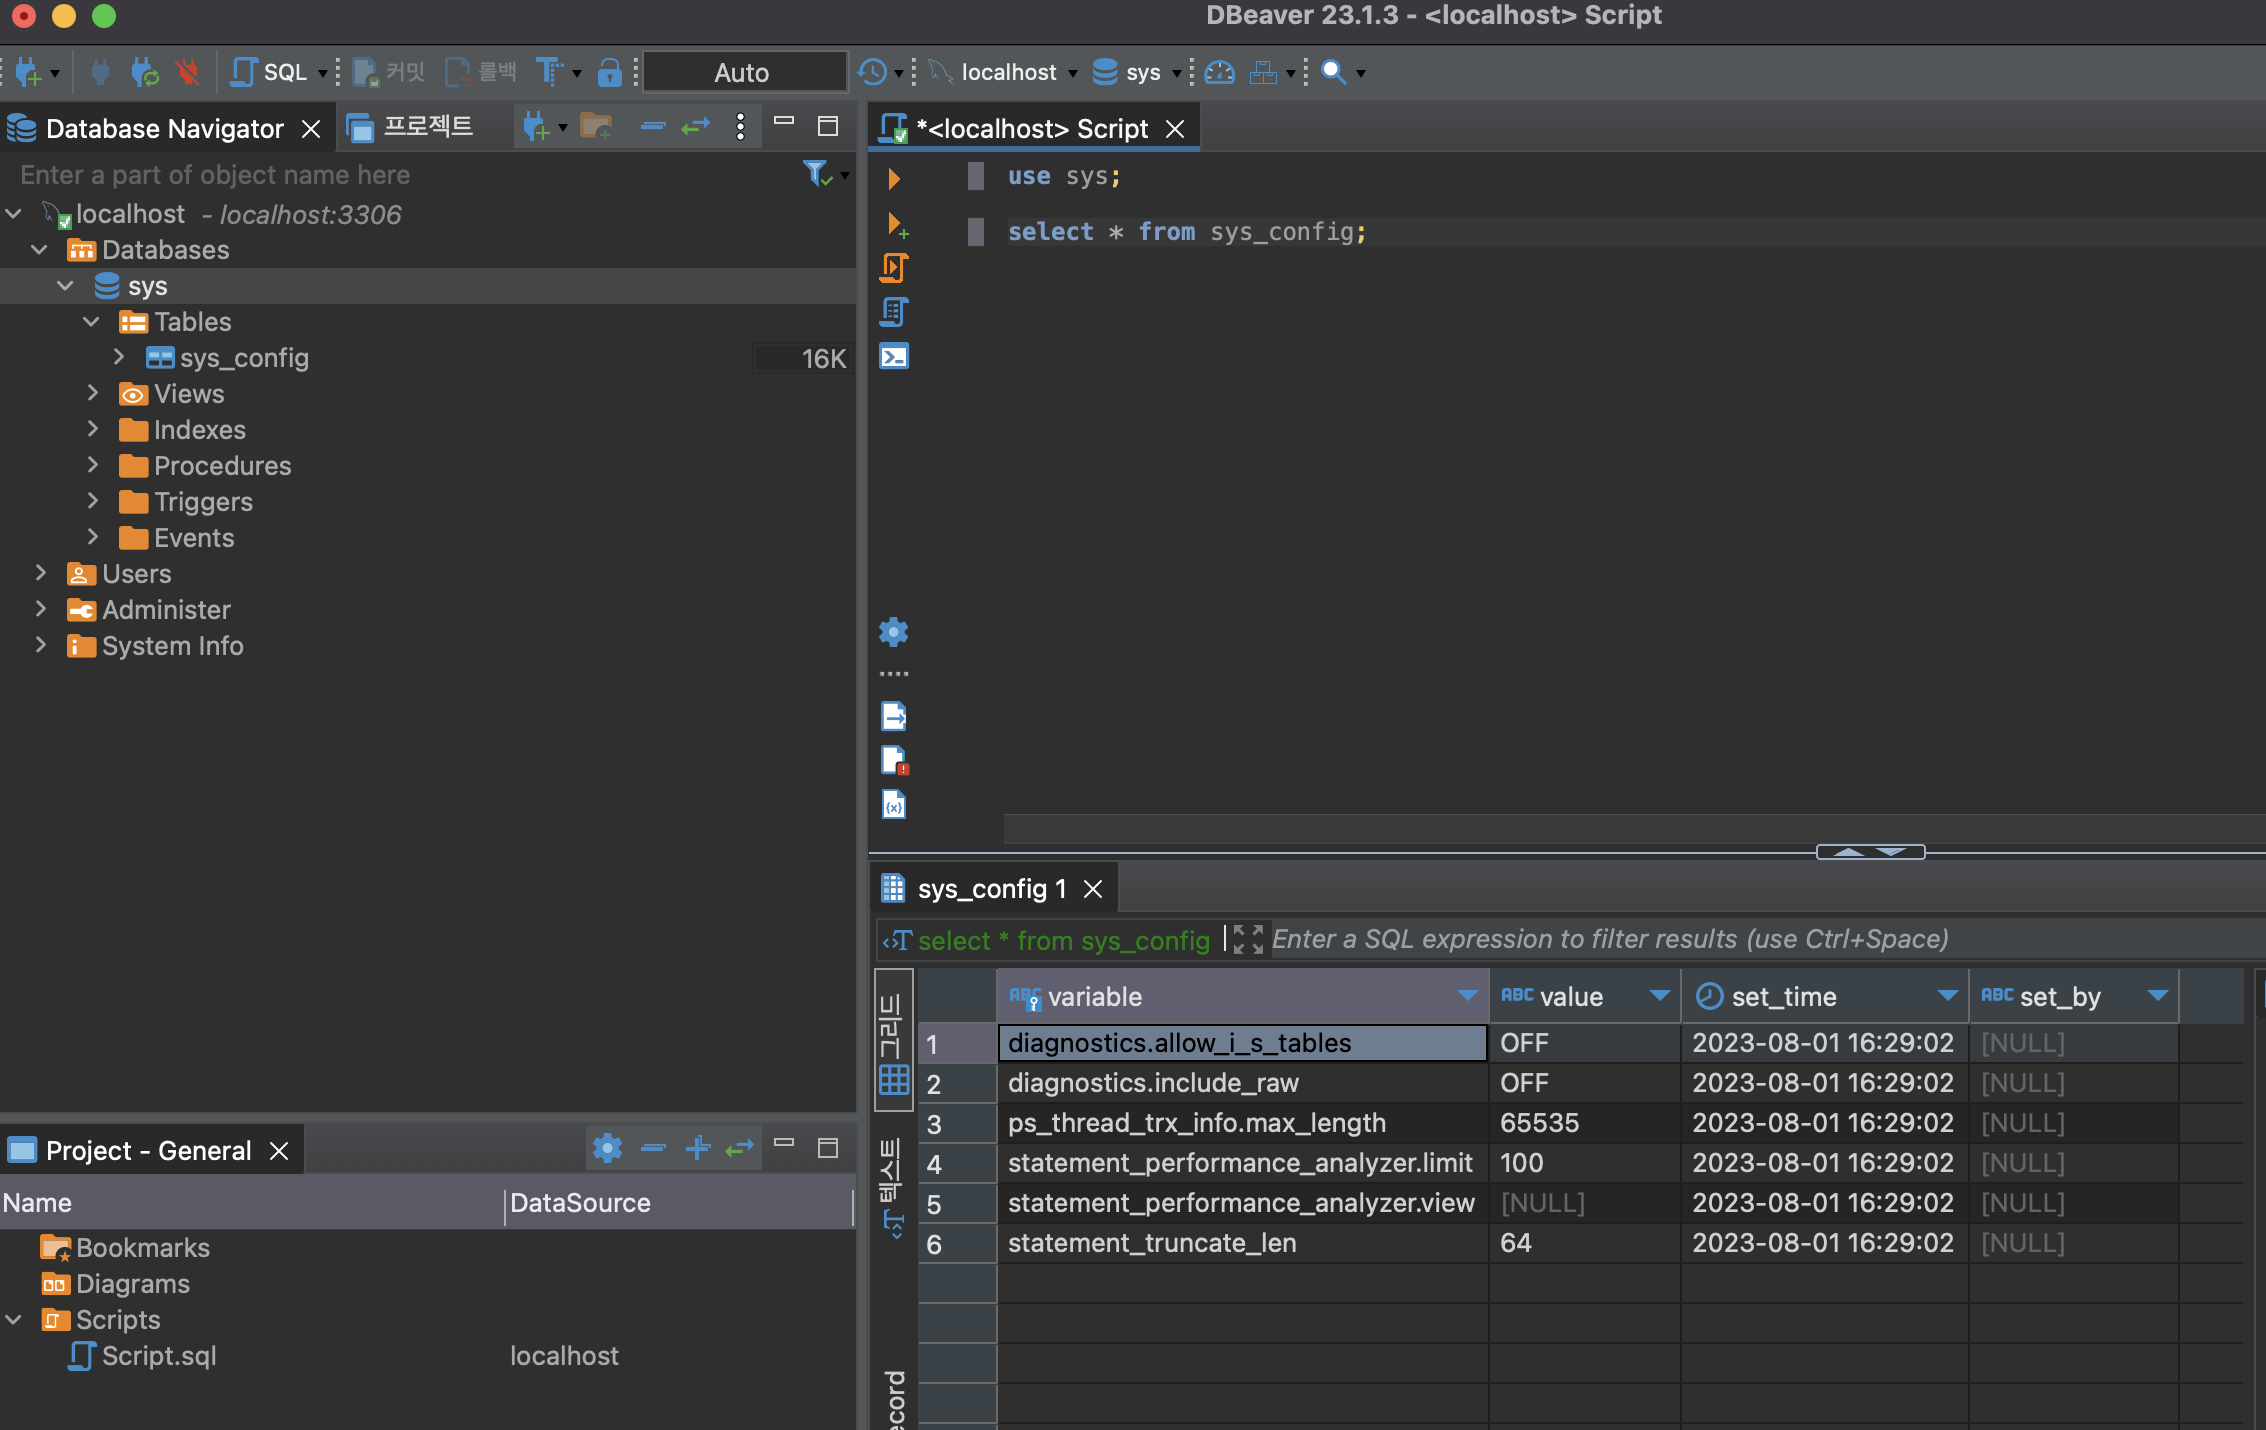2266x1430 pixels.
Task: Click the project panel plus icon
Action: [697, 1148]
